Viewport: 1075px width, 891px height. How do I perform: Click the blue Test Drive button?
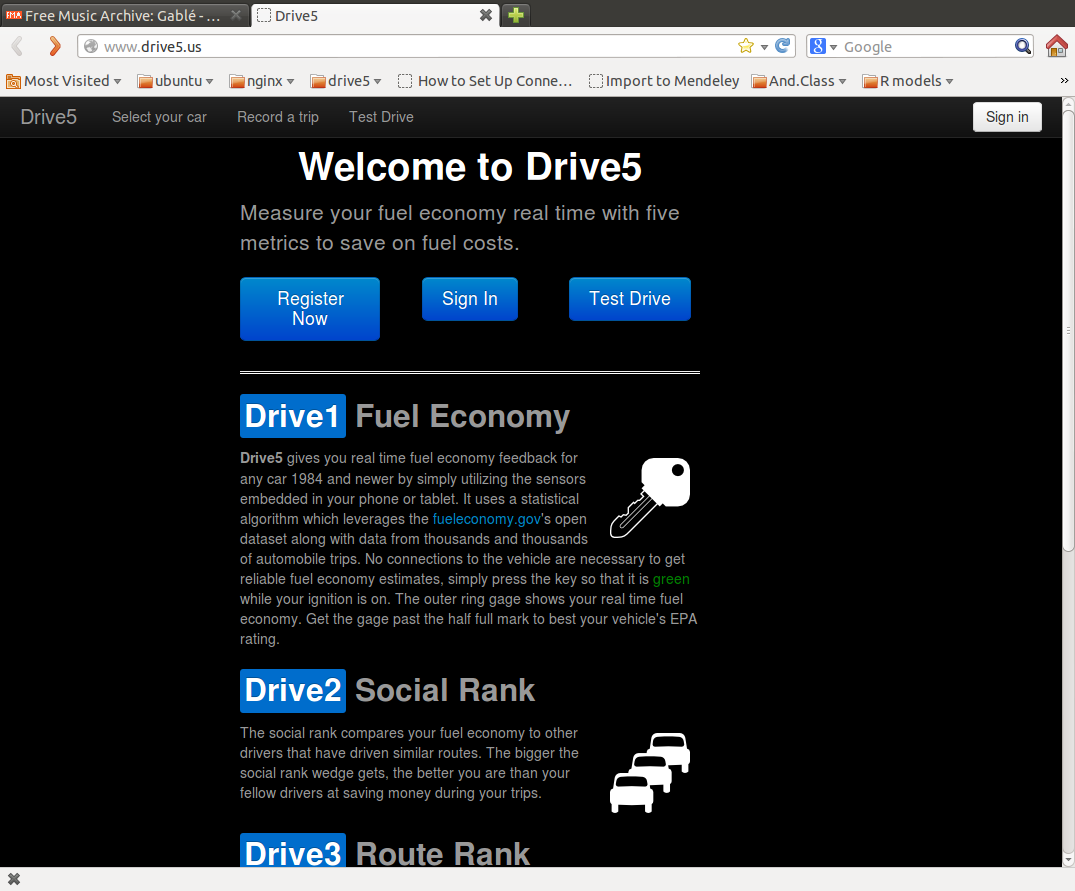tap(630, 299)
